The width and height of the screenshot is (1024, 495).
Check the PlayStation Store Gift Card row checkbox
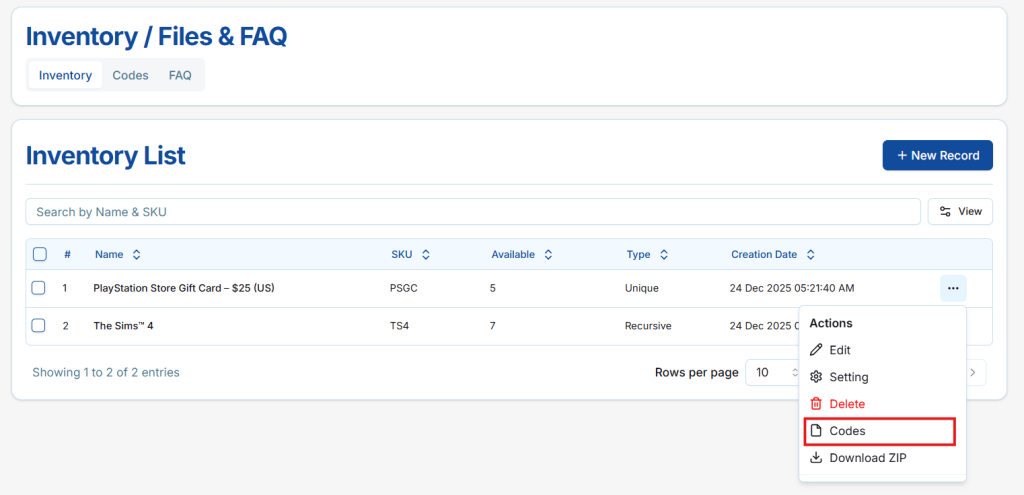(39, 288)
